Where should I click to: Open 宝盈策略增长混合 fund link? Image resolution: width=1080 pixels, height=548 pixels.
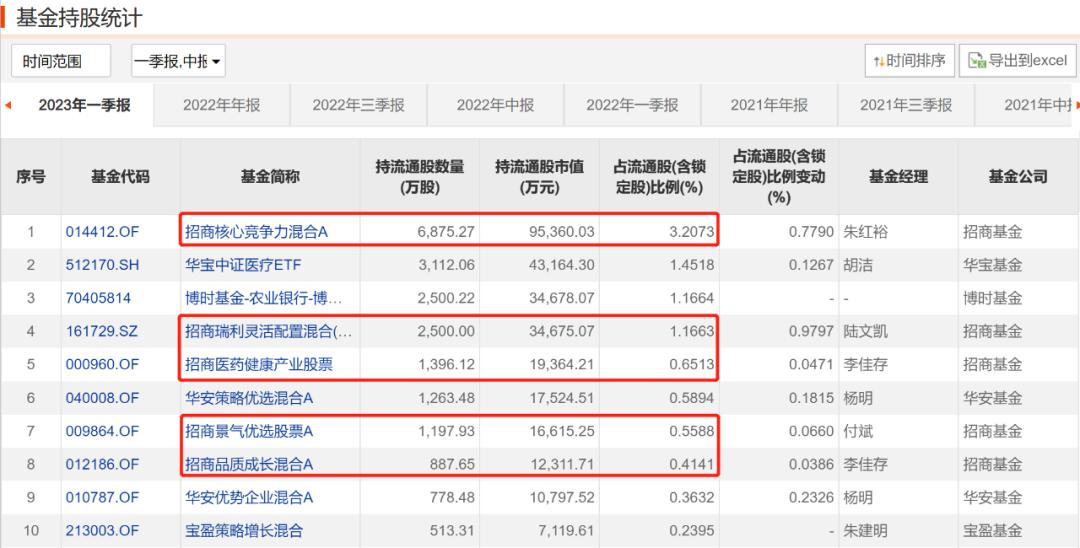[x=244, y=531]
